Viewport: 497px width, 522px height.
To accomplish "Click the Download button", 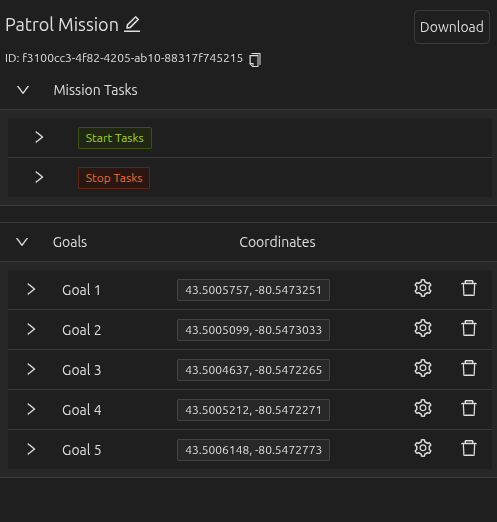I will click(x=452, y=27).
